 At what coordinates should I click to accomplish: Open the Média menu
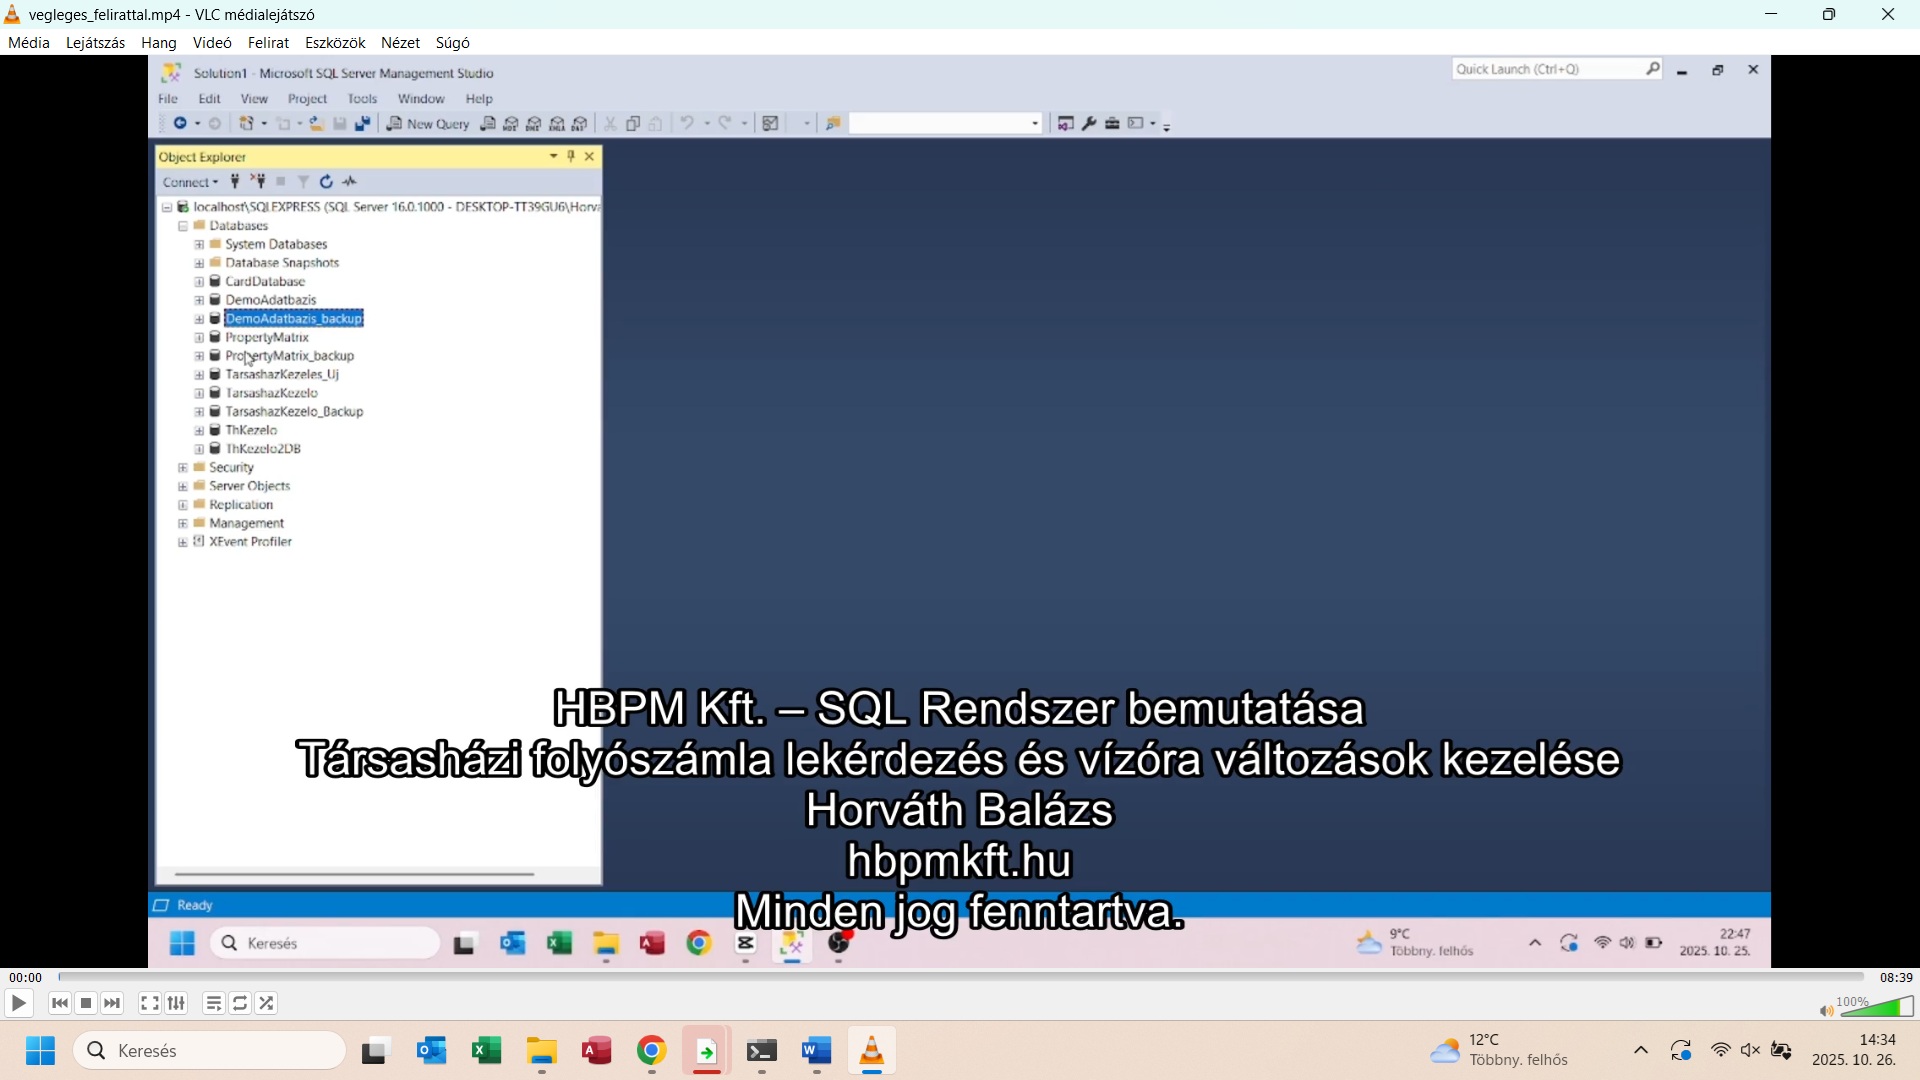tap(29, 43)
